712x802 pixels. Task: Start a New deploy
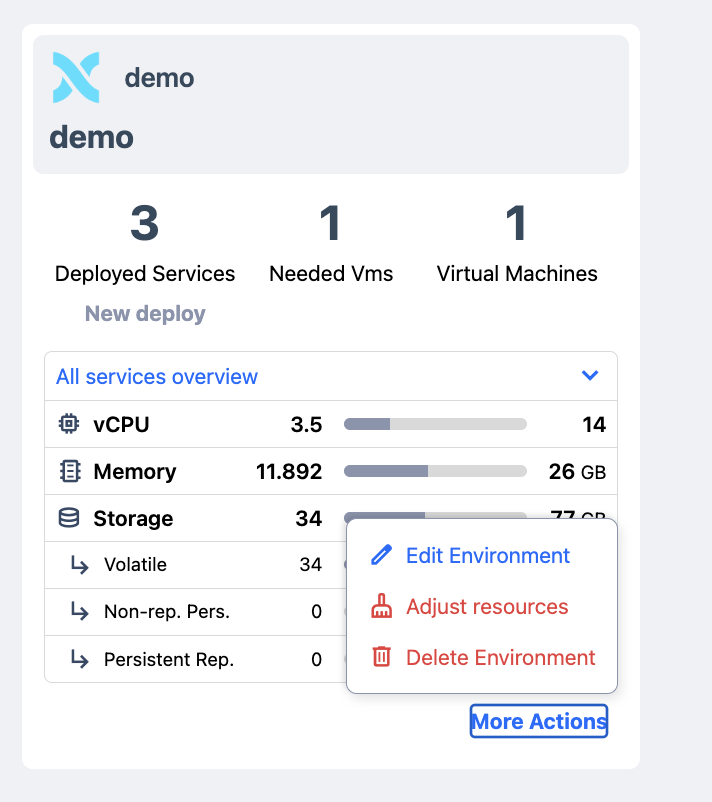pyautogui.click(x=145, y=314)
